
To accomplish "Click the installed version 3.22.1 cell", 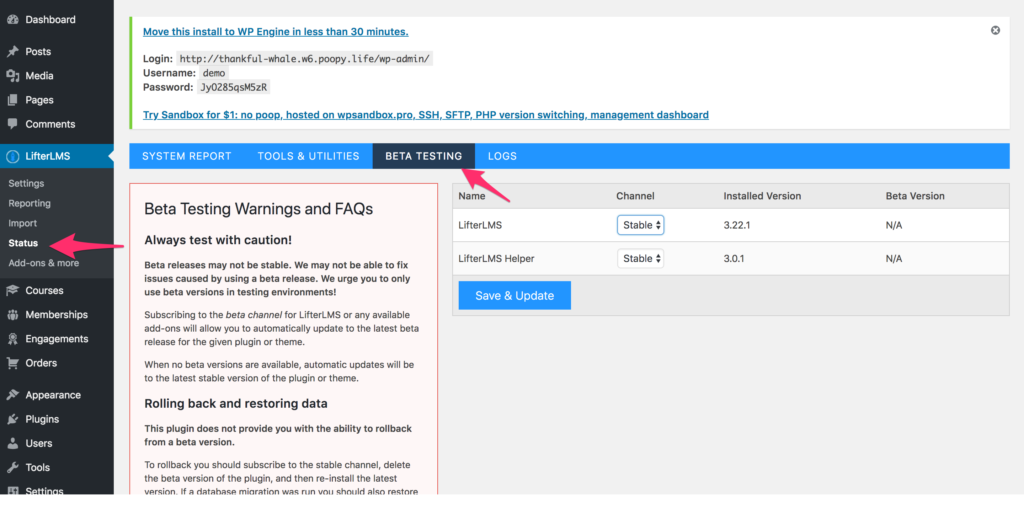I will [737, 225].
